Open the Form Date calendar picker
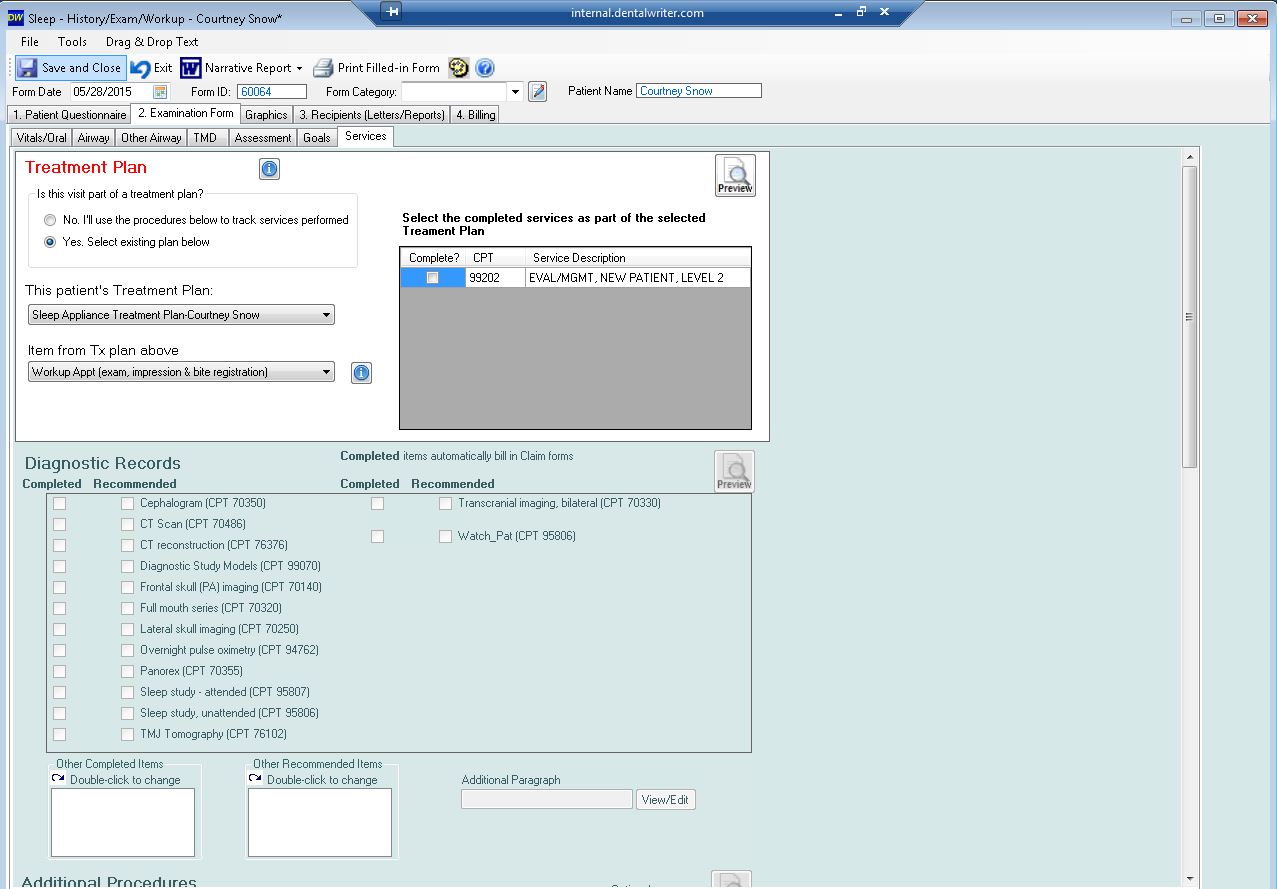The image size is (1277, 889). [x=160, y=92]
